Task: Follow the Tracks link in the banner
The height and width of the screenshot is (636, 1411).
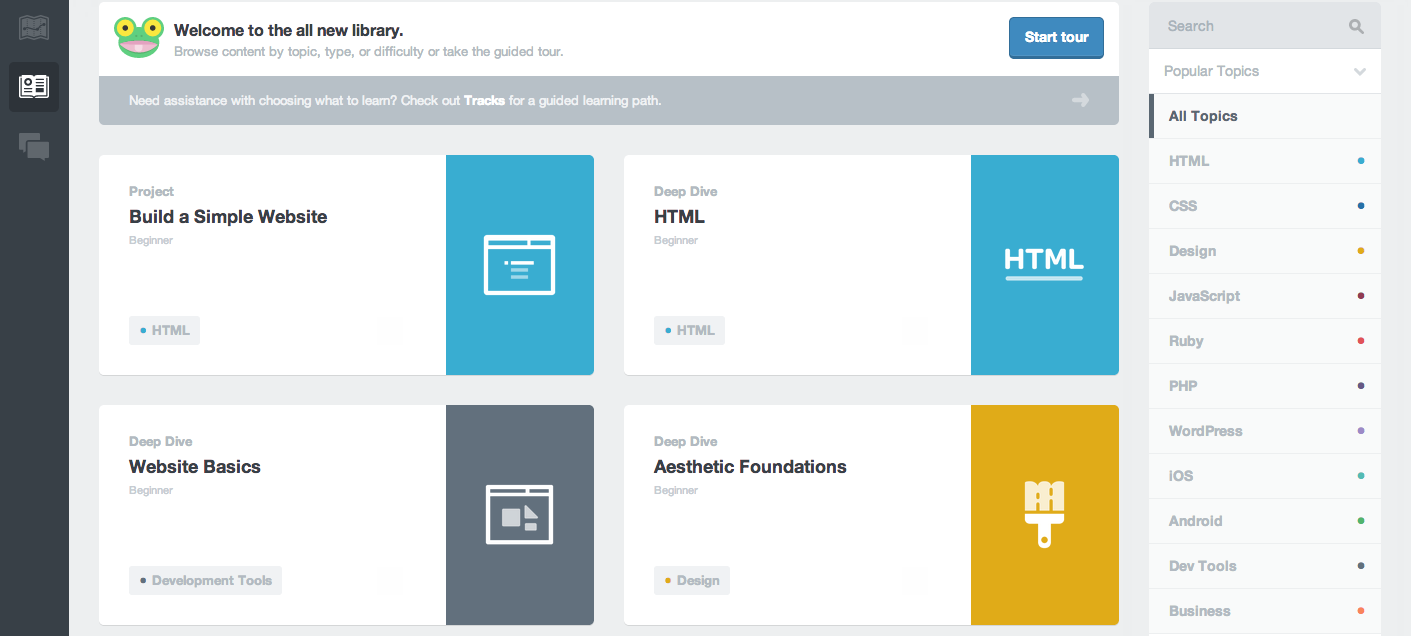Action: click(484, 101)
